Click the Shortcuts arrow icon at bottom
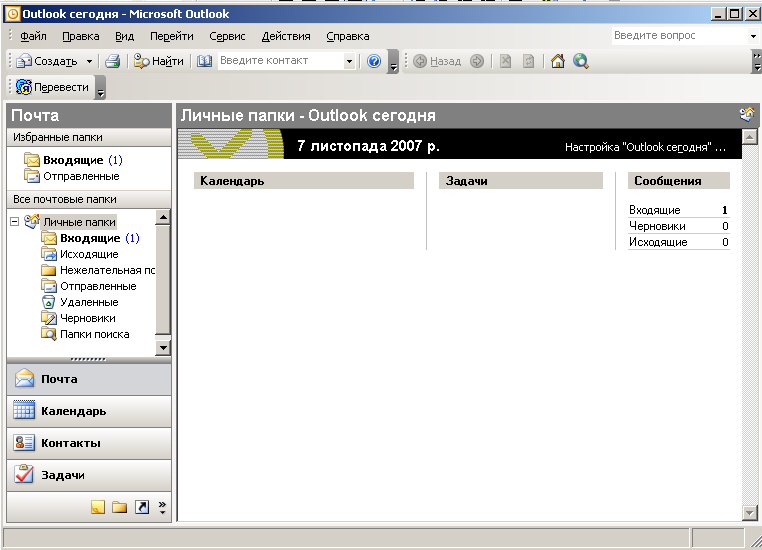Image resolution: width=762 pixels, height=550 pixels. 142,507
